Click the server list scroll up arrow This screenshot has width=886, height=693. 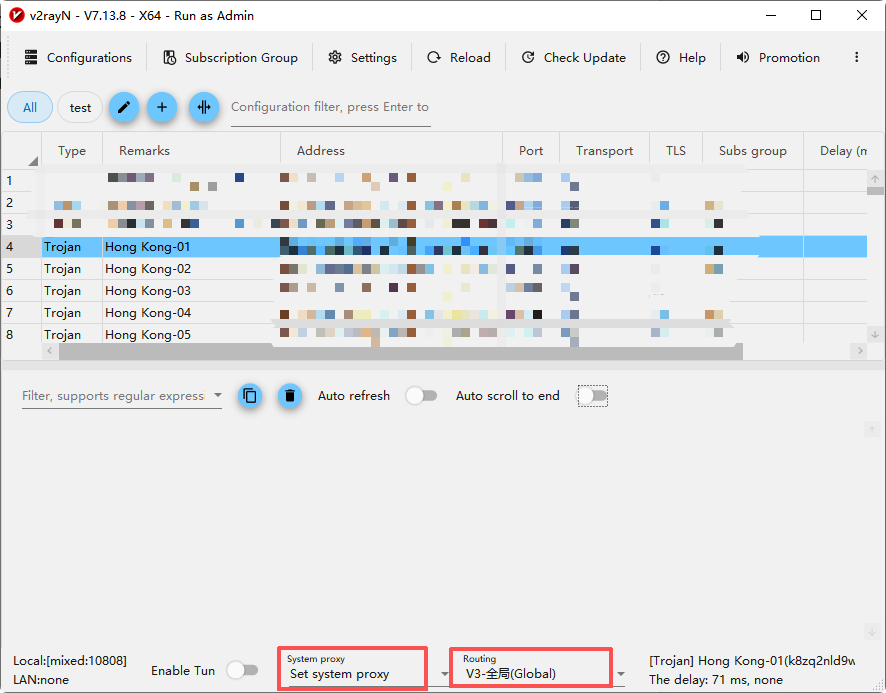click(875, 179)
